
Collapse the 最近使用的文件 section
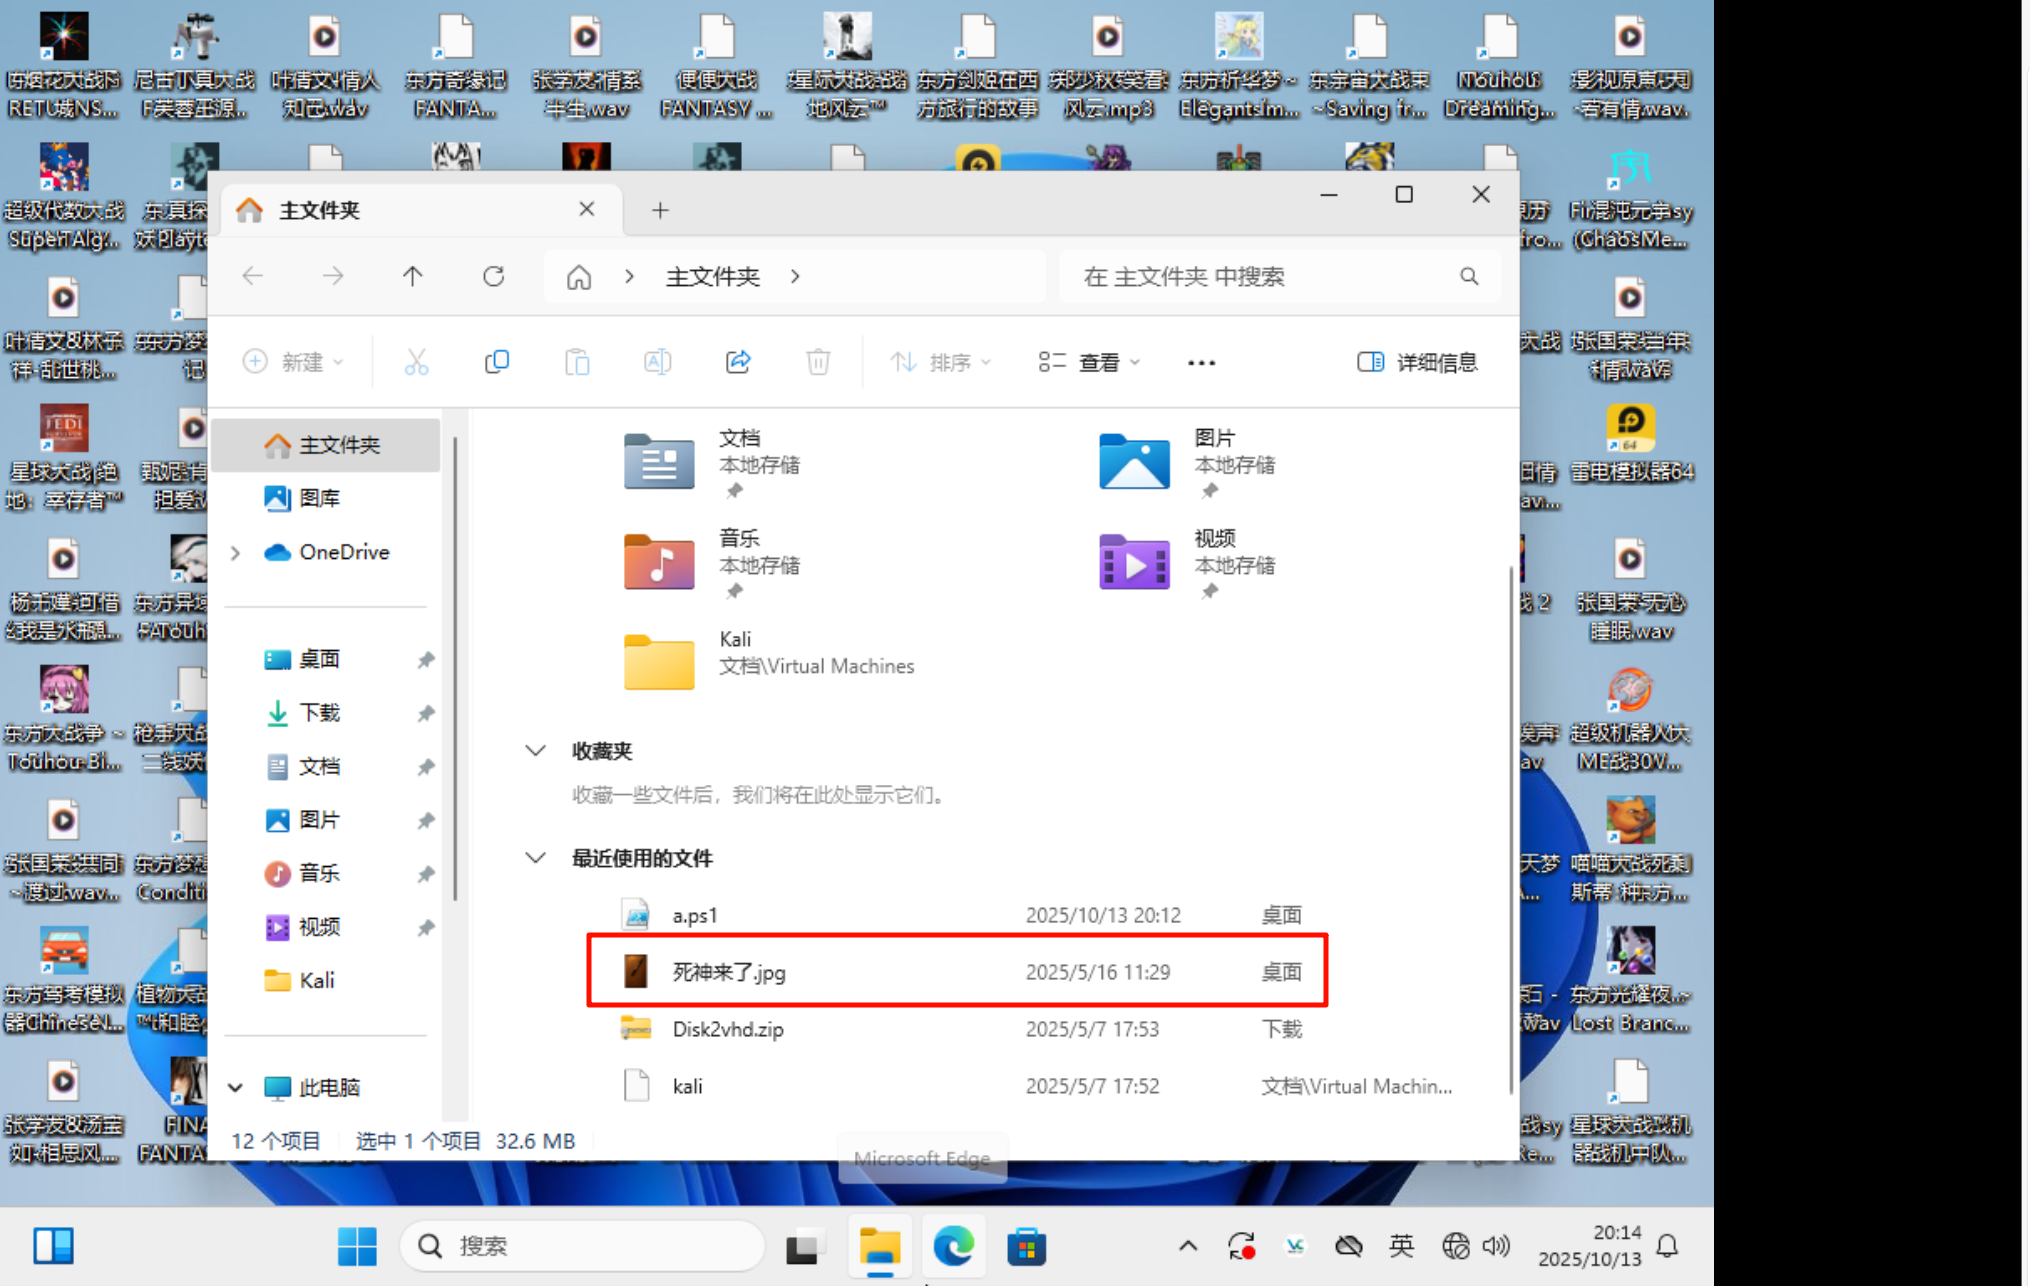(x=536, y=858)
